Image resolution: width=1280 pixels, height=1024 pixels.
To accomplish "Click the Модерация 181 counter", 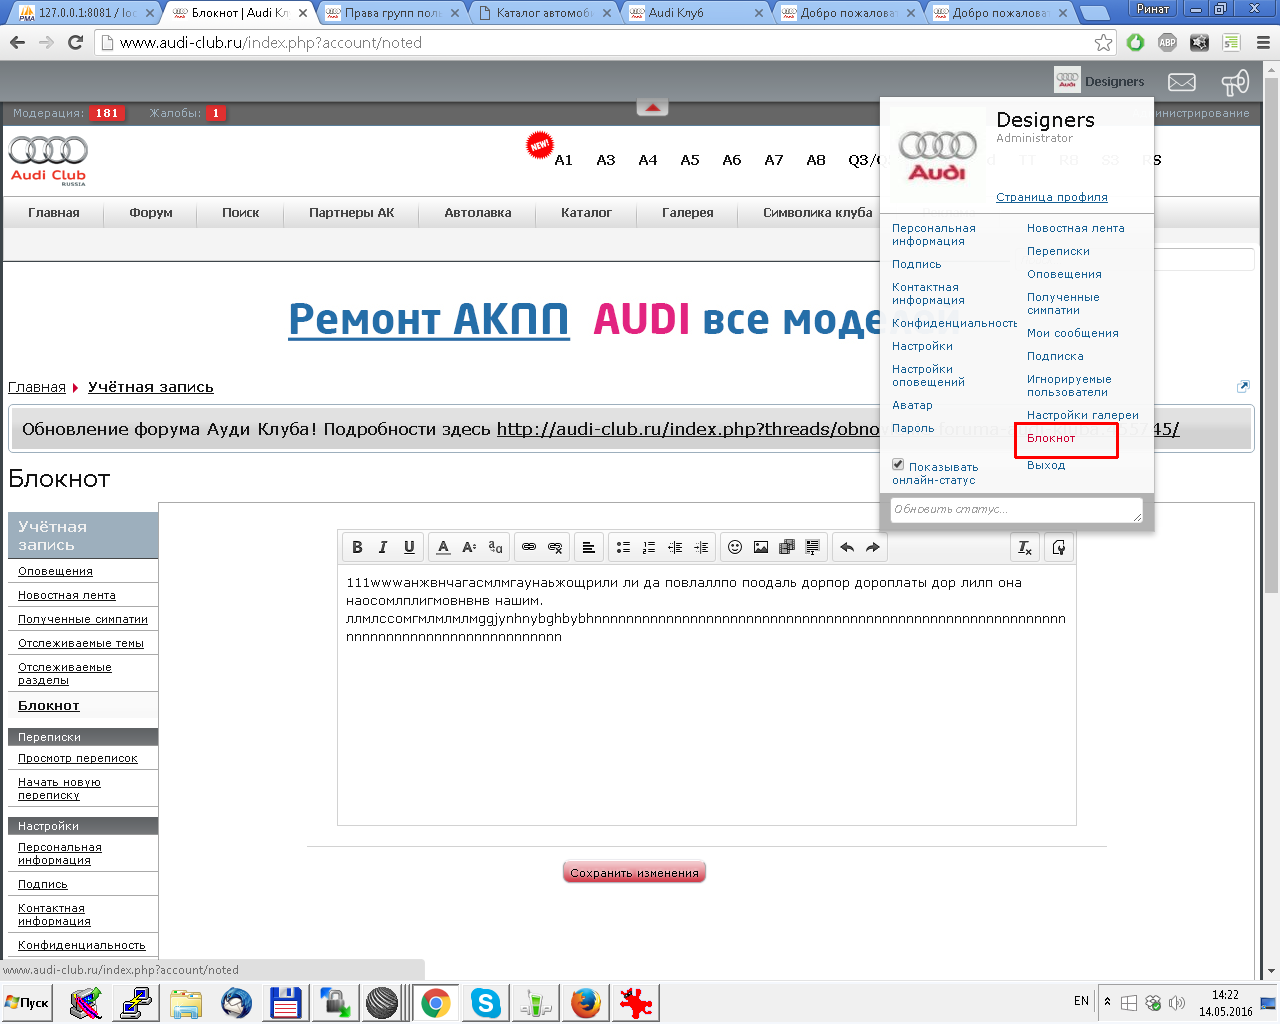I will (67, 113).
